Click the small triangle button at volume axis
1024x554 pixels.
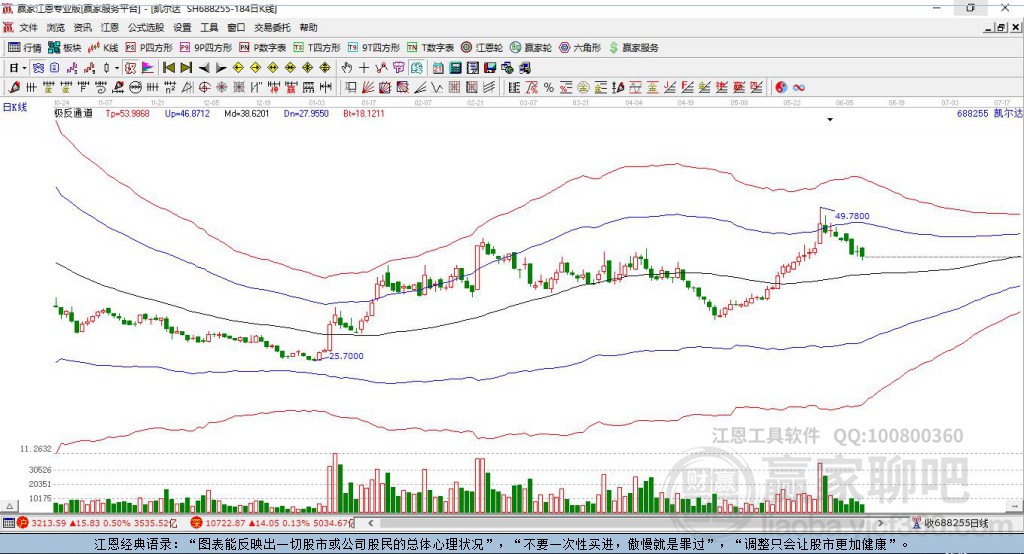[x=9, y=506]
